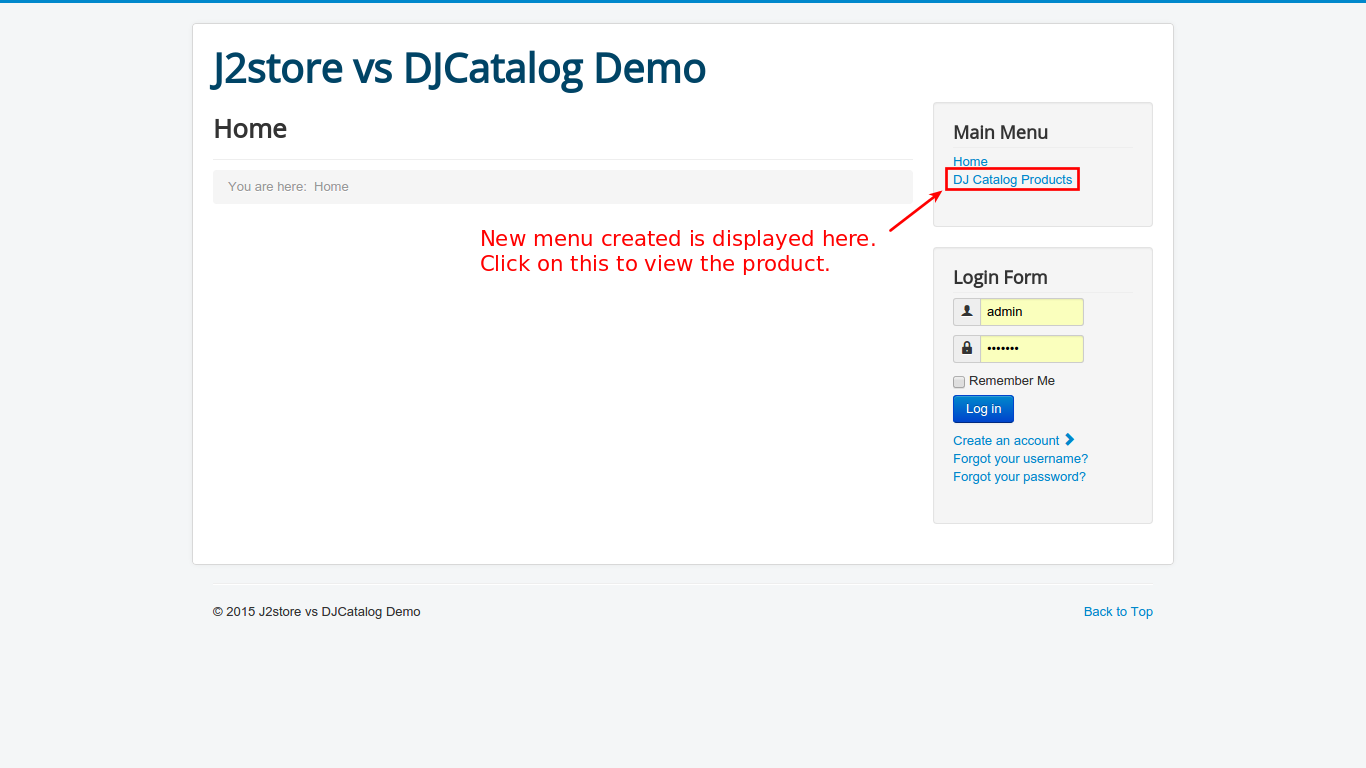
Task: Follow the Create an account link
Action: pyautogui.click(x=1006, y=441)
